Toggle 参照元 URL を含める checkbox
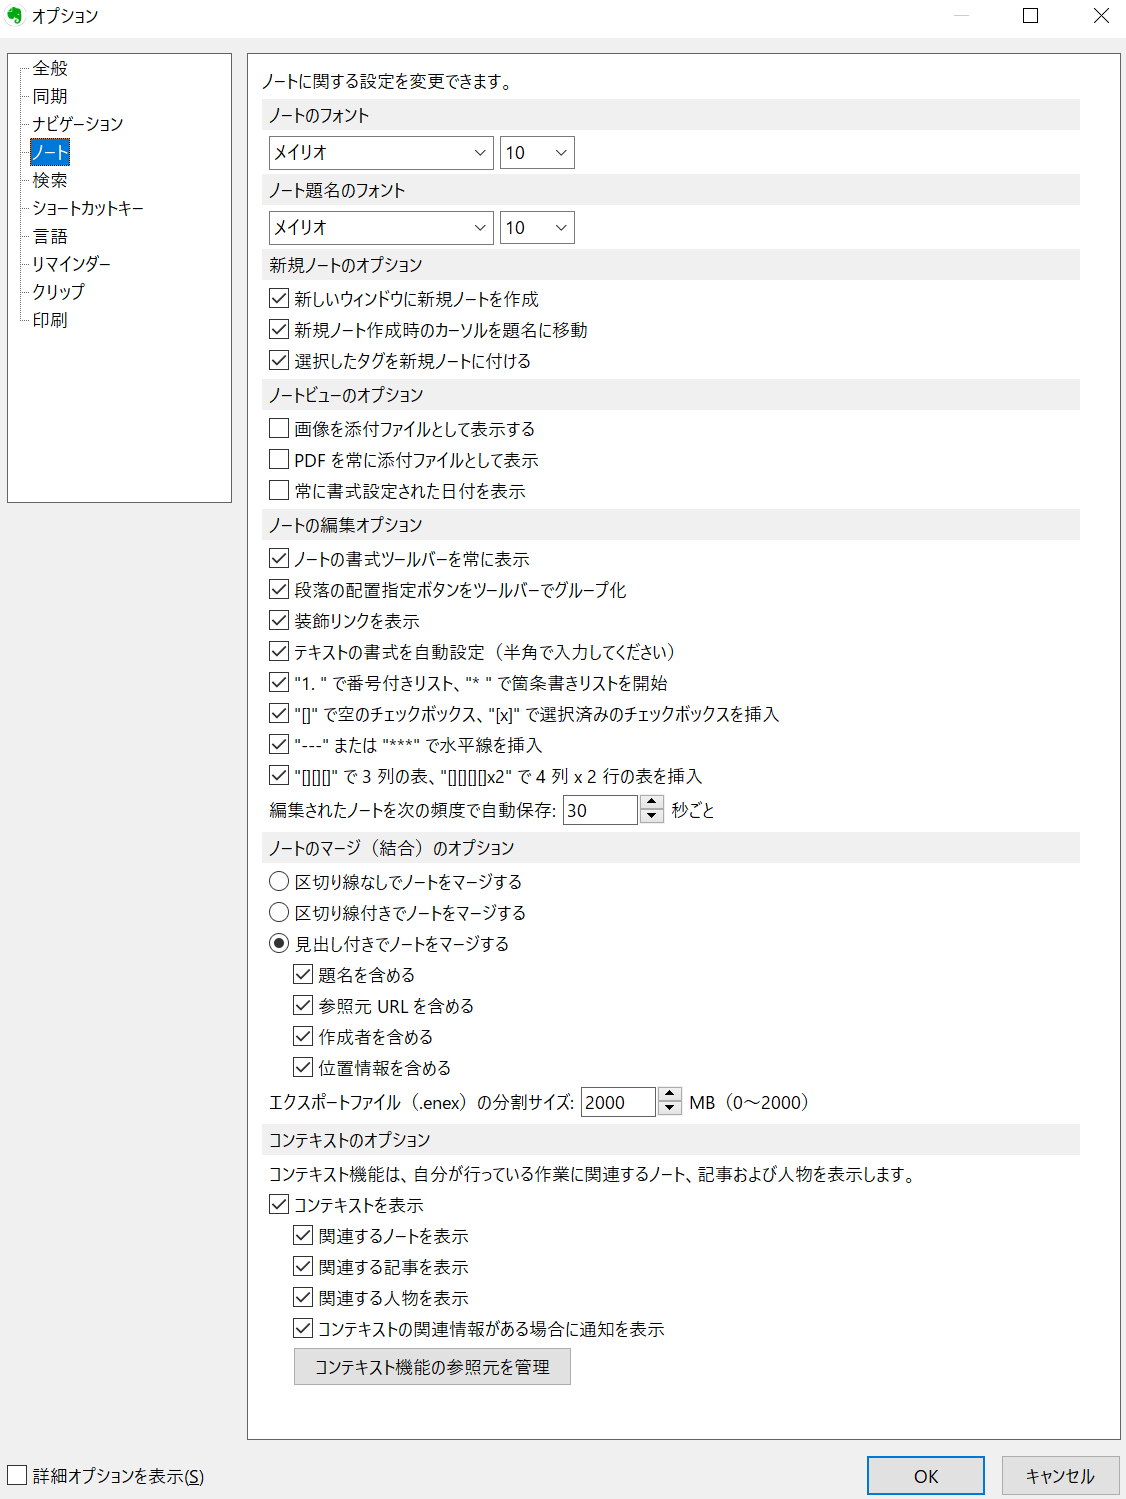 303,1005
